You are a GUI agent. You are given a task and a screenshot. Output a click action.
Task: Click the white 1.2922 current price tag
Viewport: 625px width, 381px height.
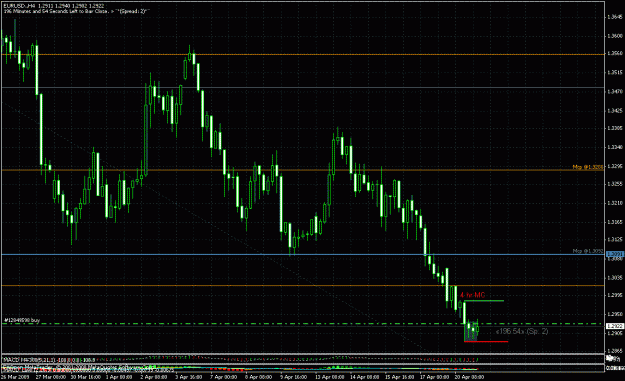pyautogui.click(x=615, y=326)
